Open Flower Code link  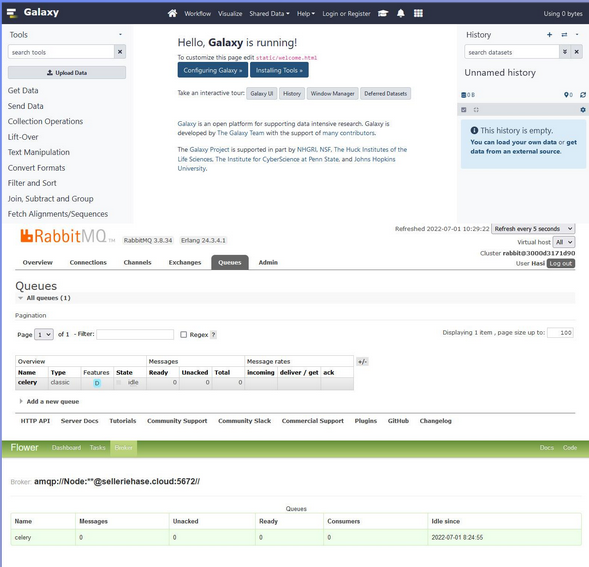coord(570,448)
